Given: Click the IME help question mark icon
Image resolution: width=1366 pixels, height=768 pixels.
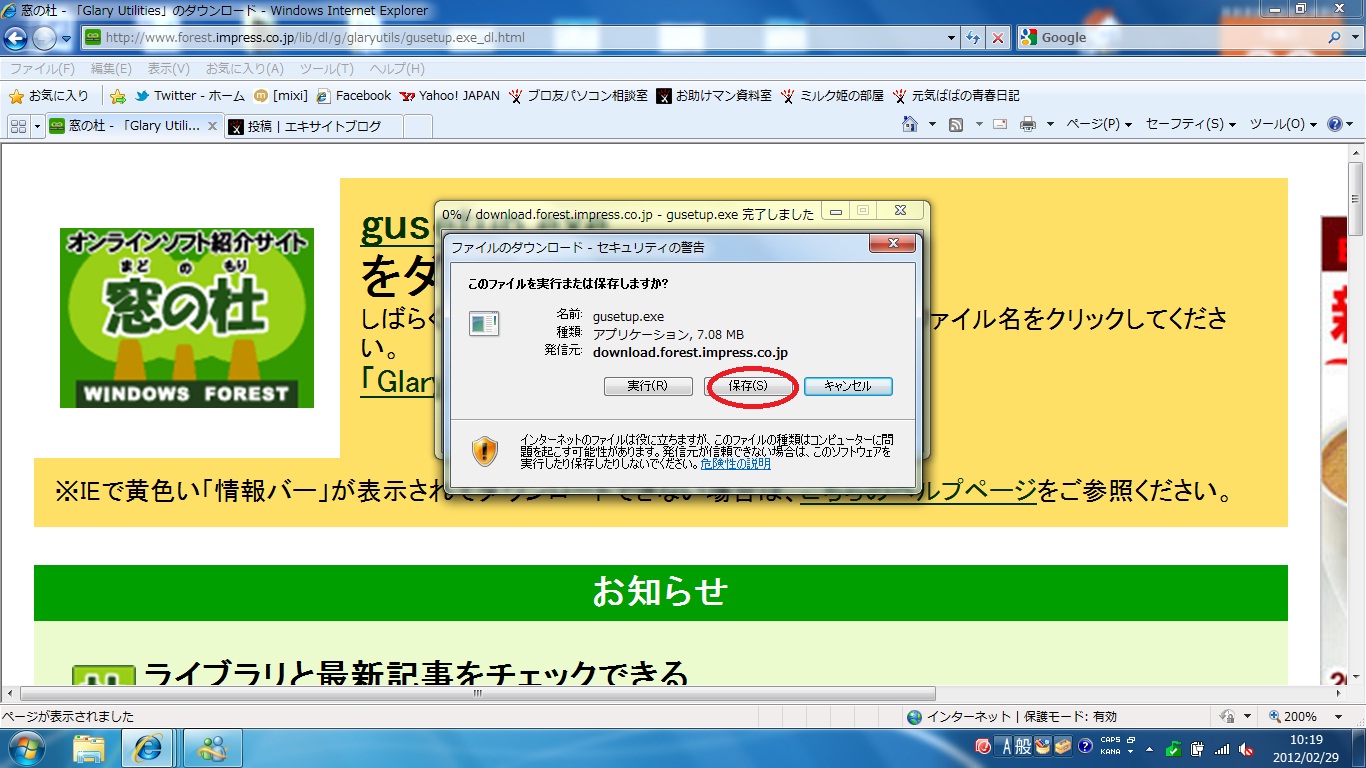Looking at the screenshot, I should 1085,746.
